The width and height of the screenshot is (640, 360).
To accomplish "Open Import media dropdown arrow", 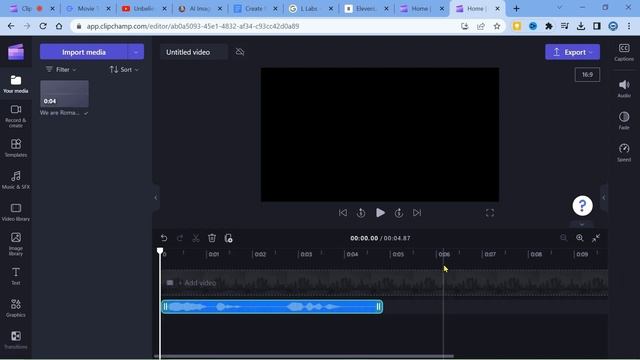I will coord(136,52).
